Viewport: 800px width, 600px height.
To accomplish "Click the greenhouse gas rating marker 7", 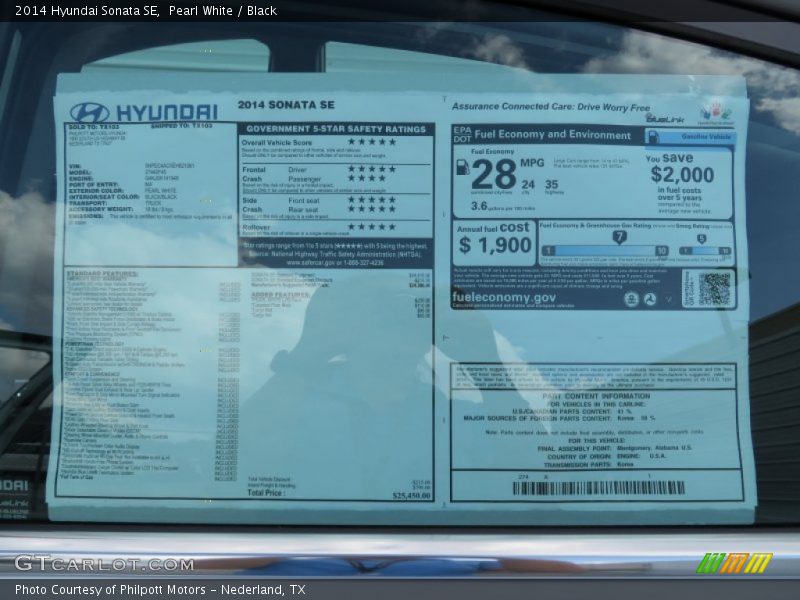I will coord(619,237).
